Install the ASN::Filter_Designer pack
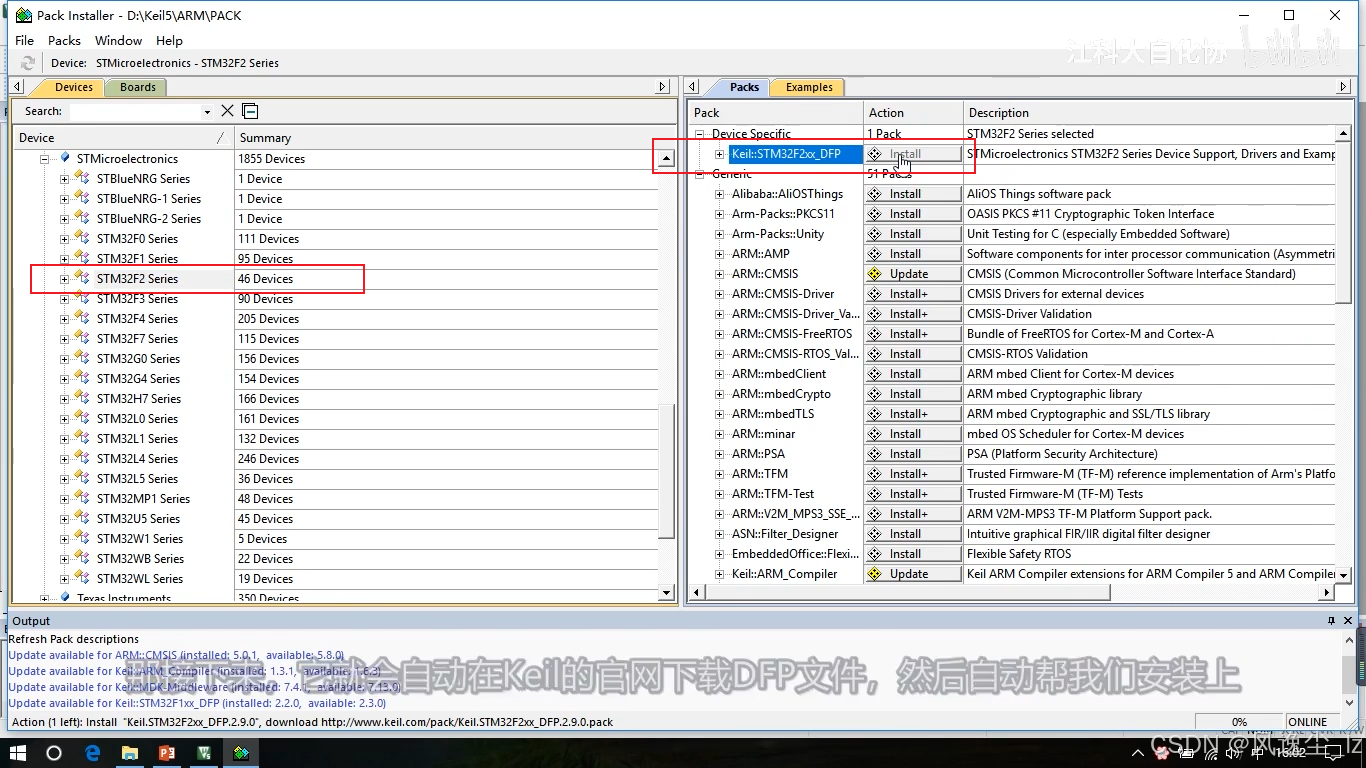 913,534
